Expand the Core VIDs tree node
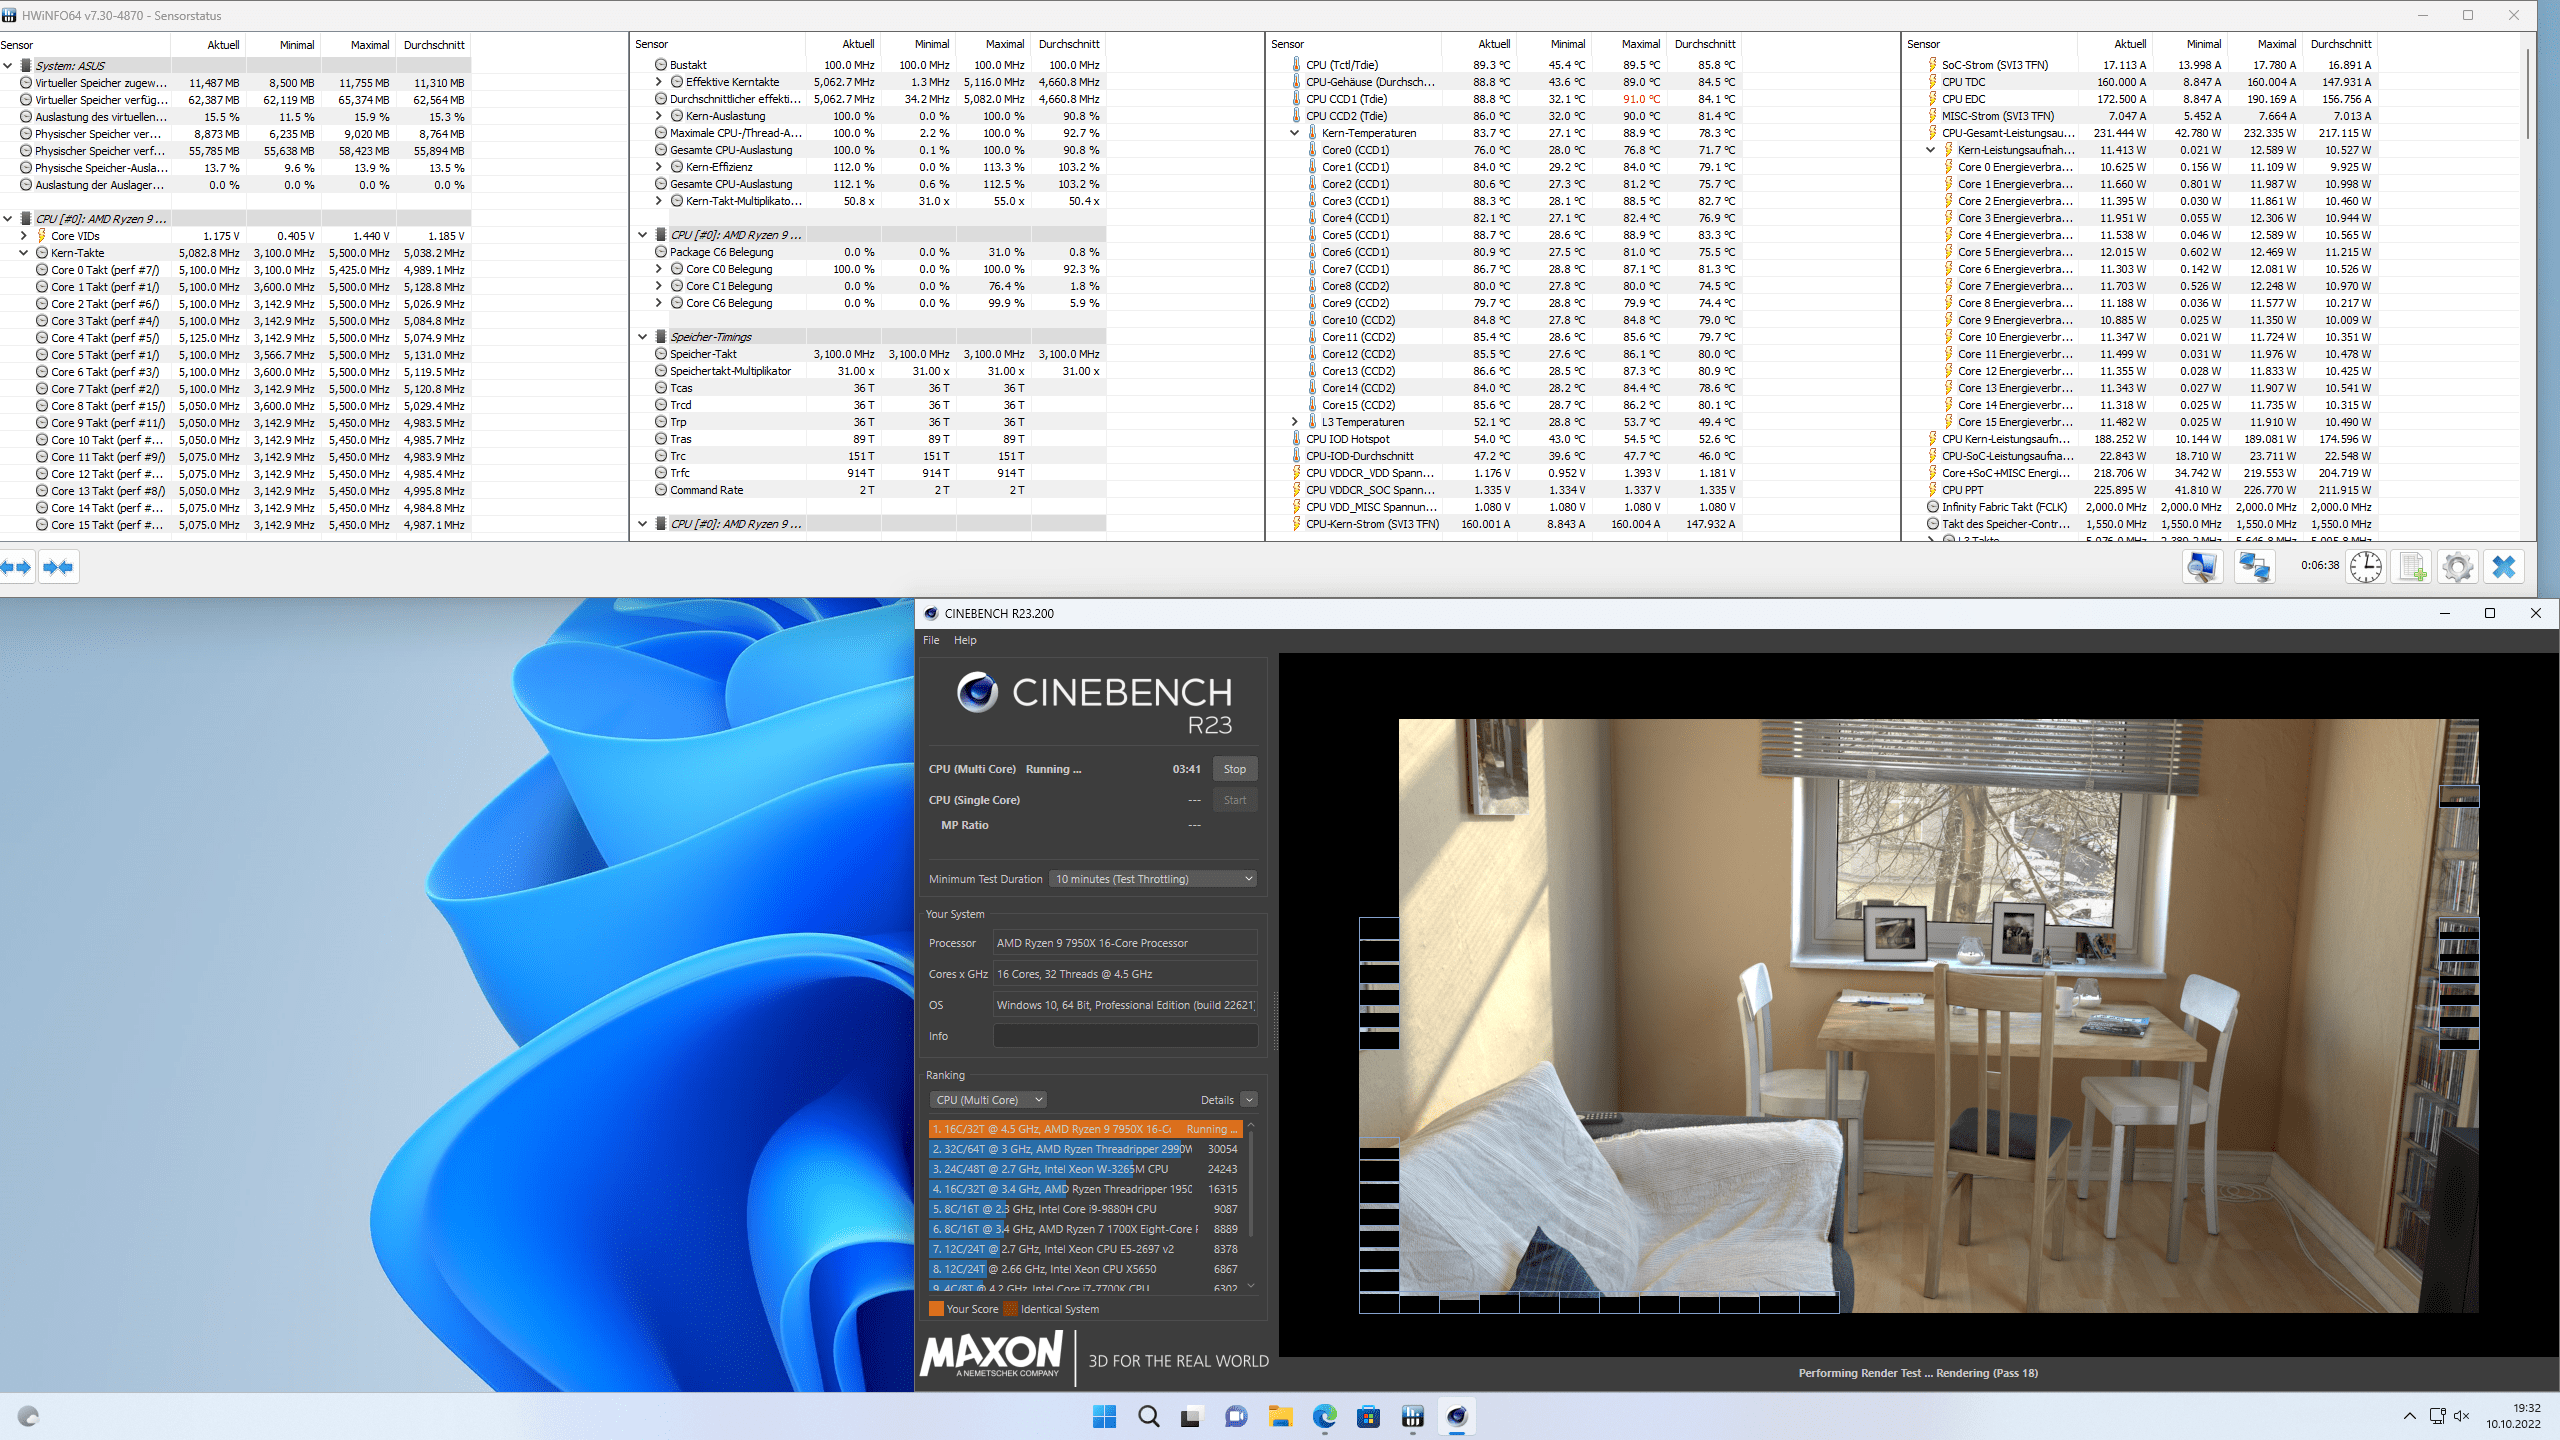 [x=23, y=236]
